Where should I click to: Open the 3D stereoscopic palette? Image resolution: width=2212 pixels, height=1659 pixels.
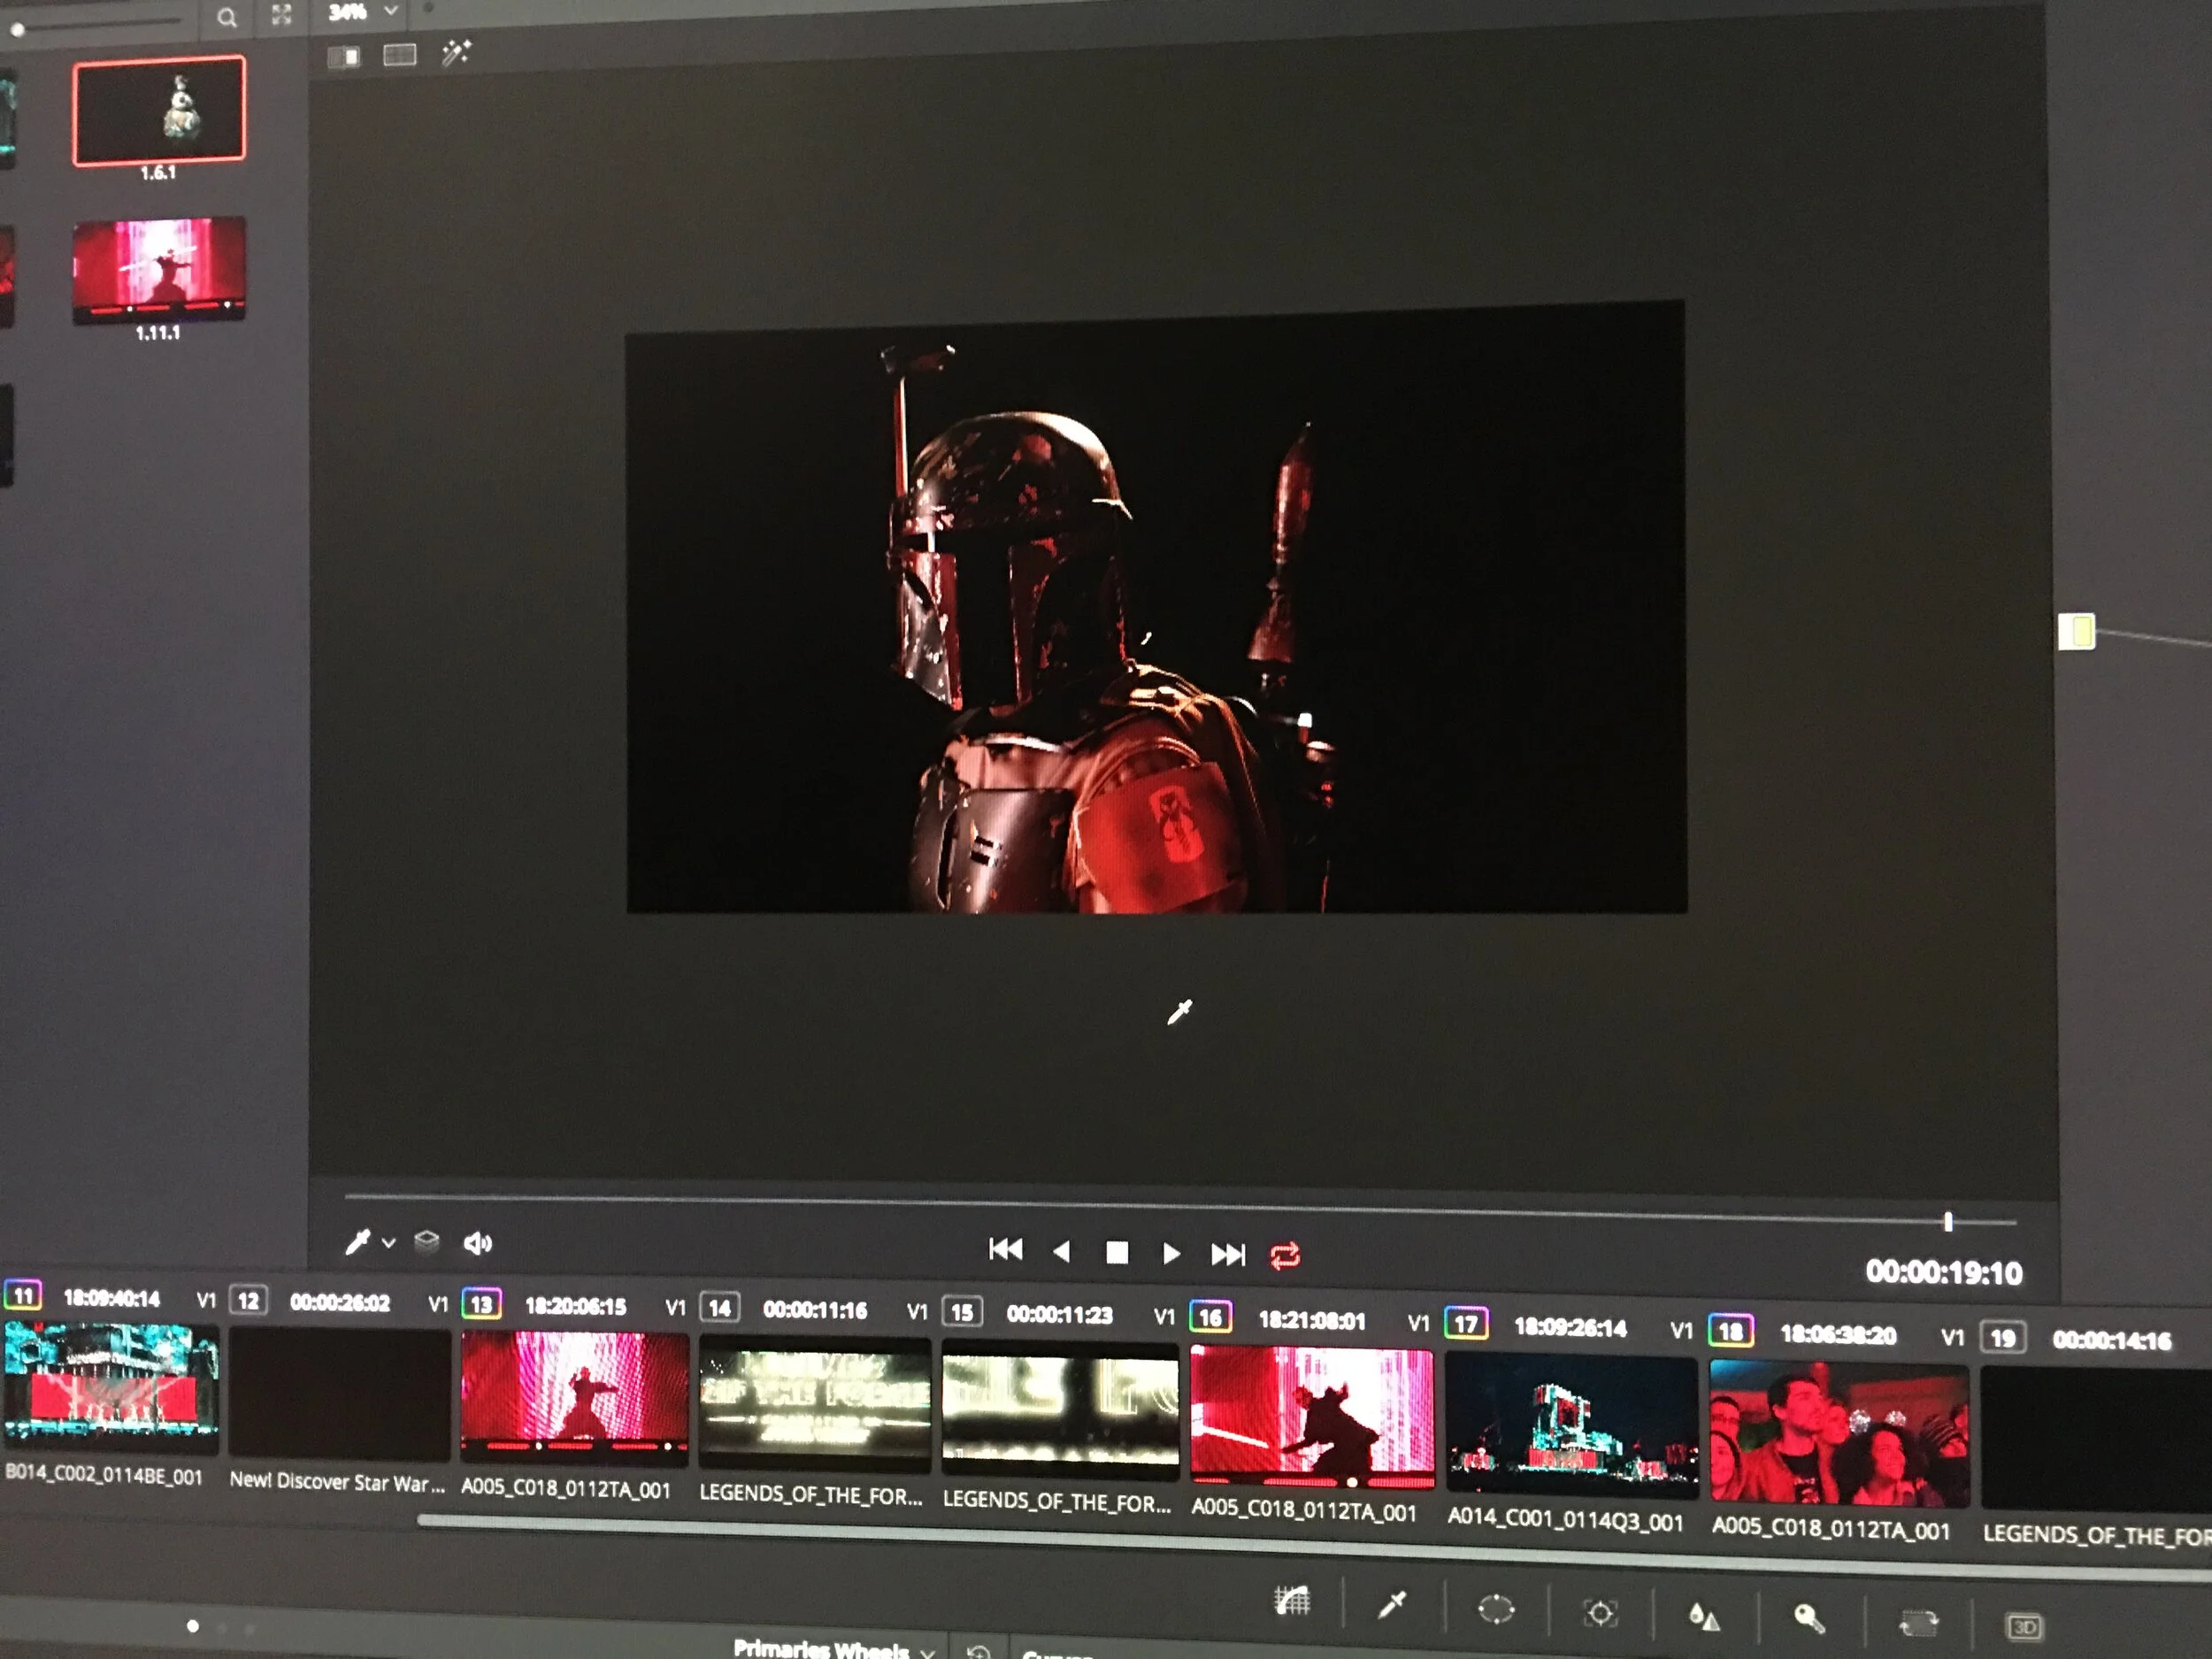(x=2024, y=1627)
